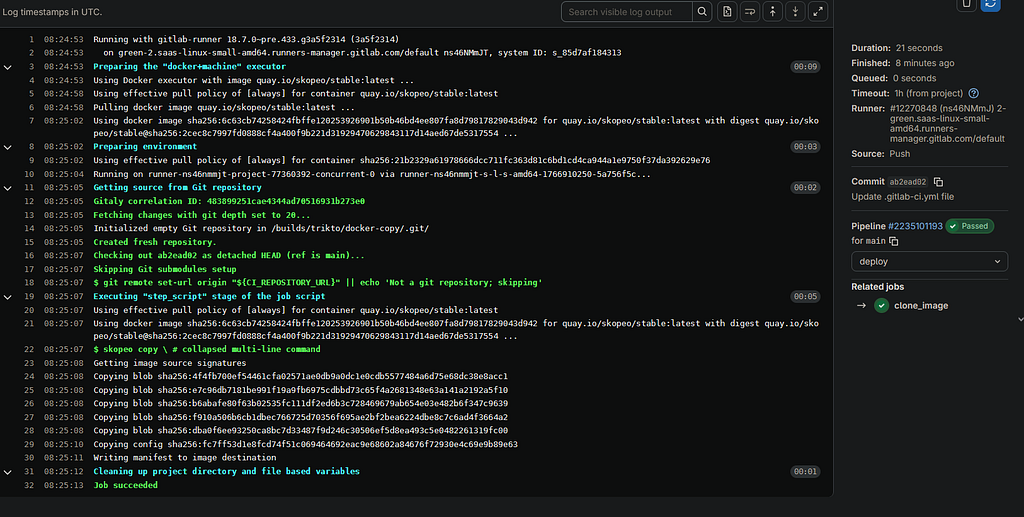
Task: Click the Log timestamps in UTC label
Action: pos(52,12)
